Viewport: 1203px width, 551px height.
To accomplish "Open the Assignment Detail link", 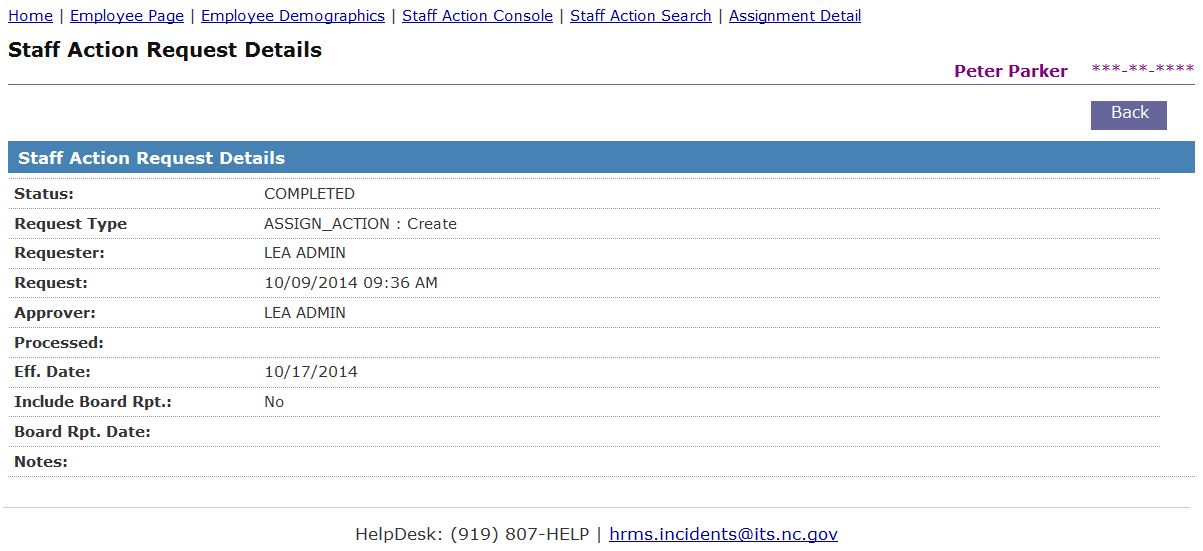I will pos(795,16).
